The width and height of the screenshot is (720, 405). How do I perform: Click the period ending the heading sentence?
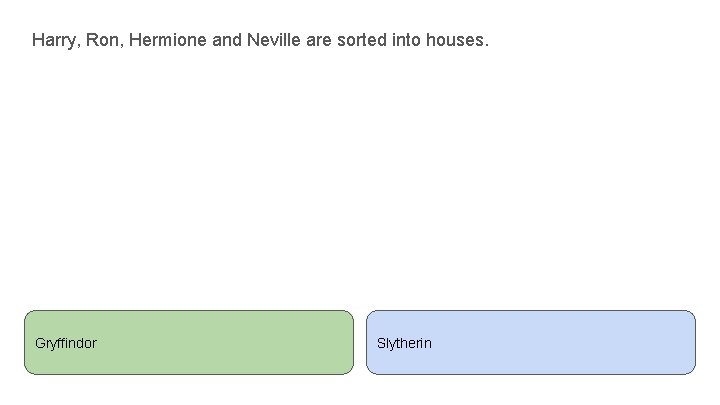tap(487, 45)
